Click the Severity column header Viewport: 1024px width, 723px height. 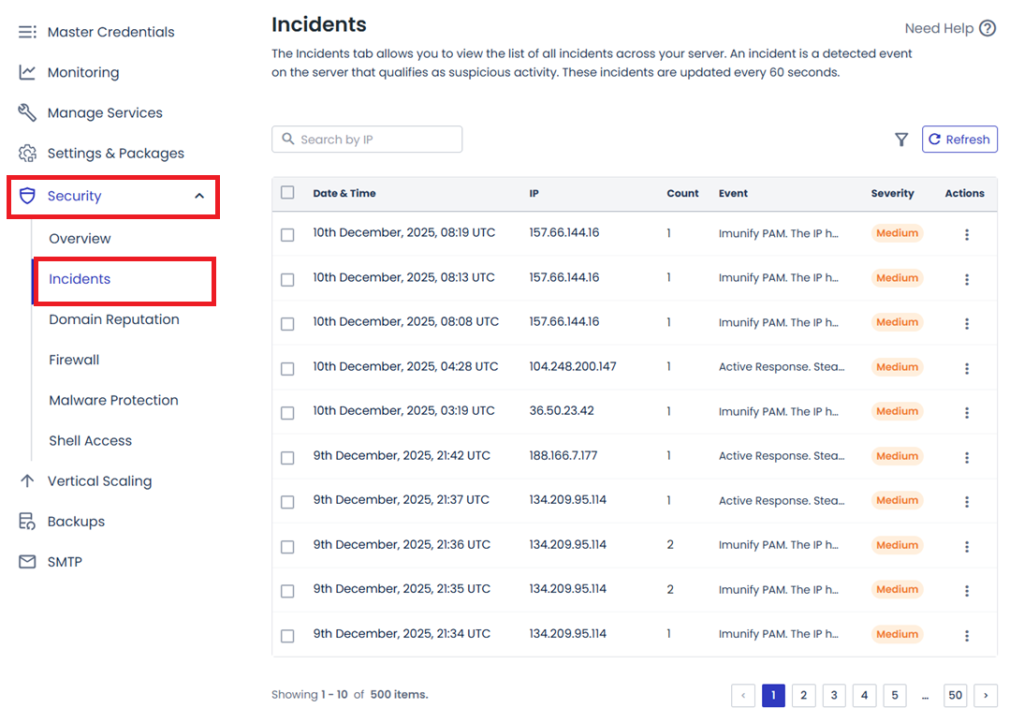coord(892,193)
